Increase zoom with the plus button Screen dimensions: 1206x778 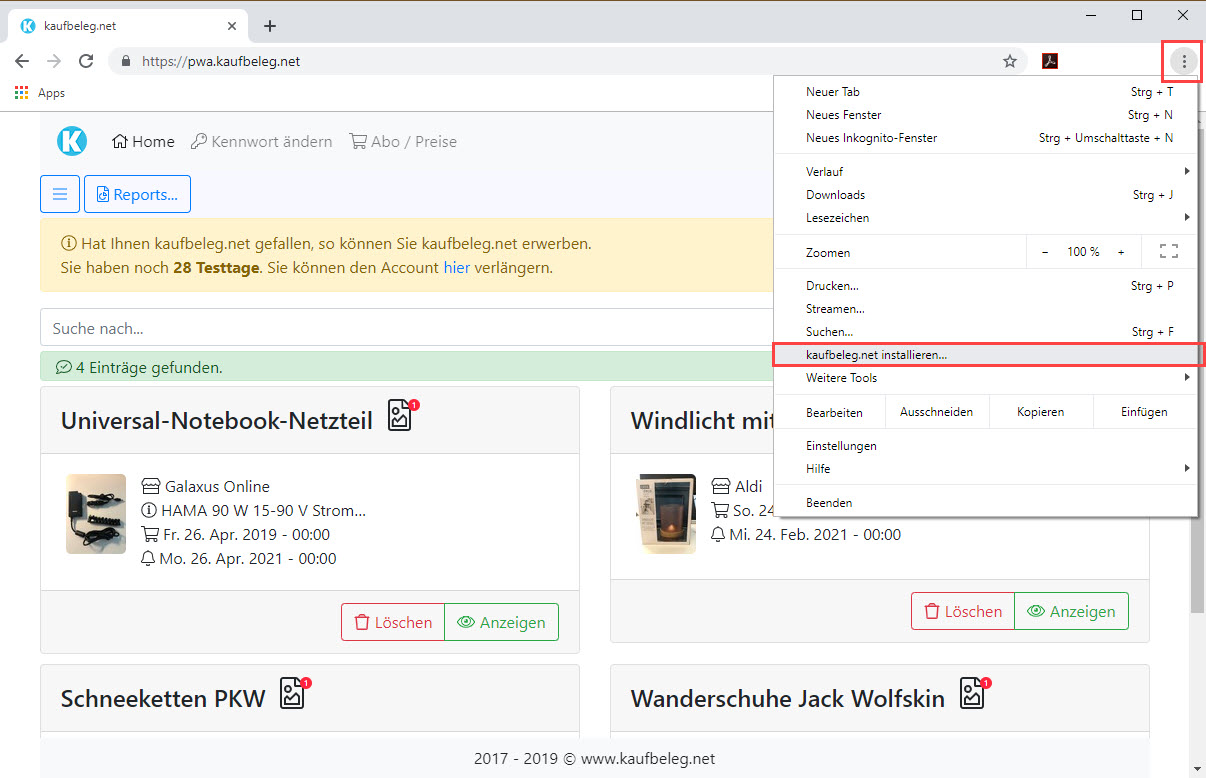pyautogui.click(x=1121, y=252)
